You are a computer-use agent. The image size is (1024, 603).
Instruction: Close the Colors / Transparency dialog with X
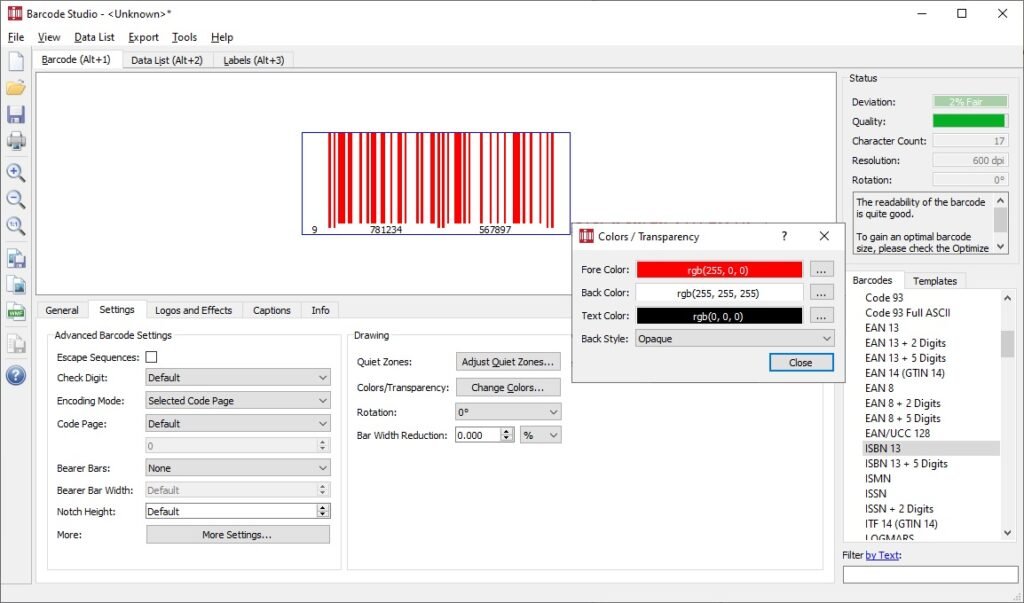coord(824,236)
